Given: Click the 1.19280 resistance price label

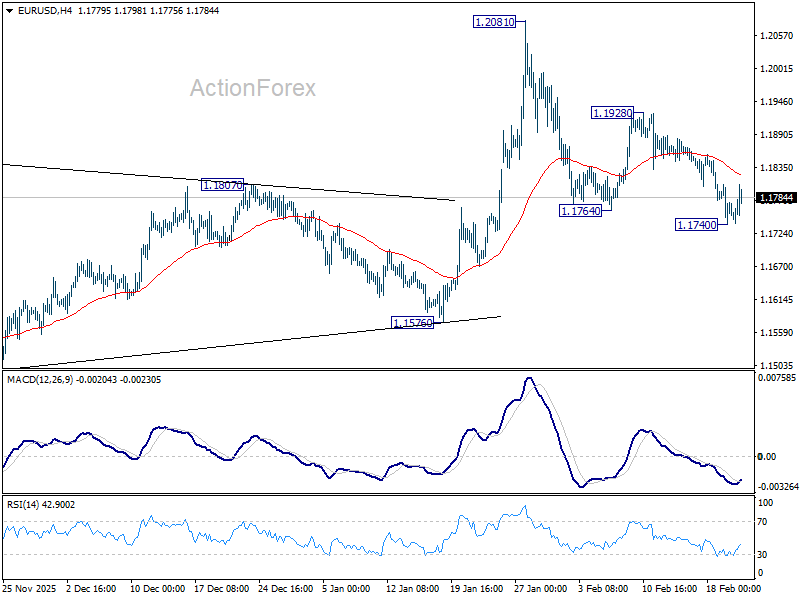Looking at the screenshot, I should [x=611, y=113].
